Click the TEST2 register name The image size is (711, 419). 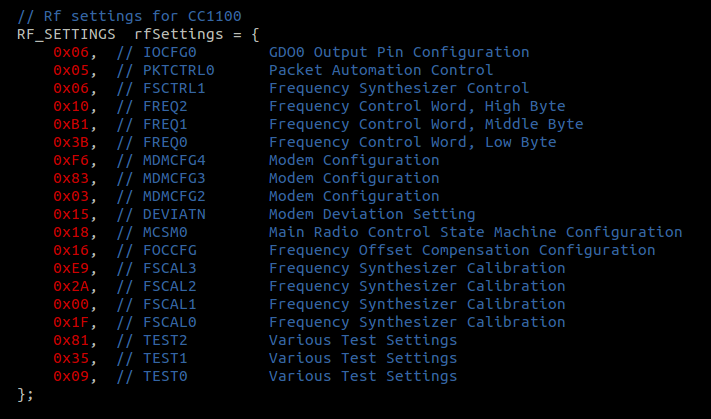(x=165, y=340)
